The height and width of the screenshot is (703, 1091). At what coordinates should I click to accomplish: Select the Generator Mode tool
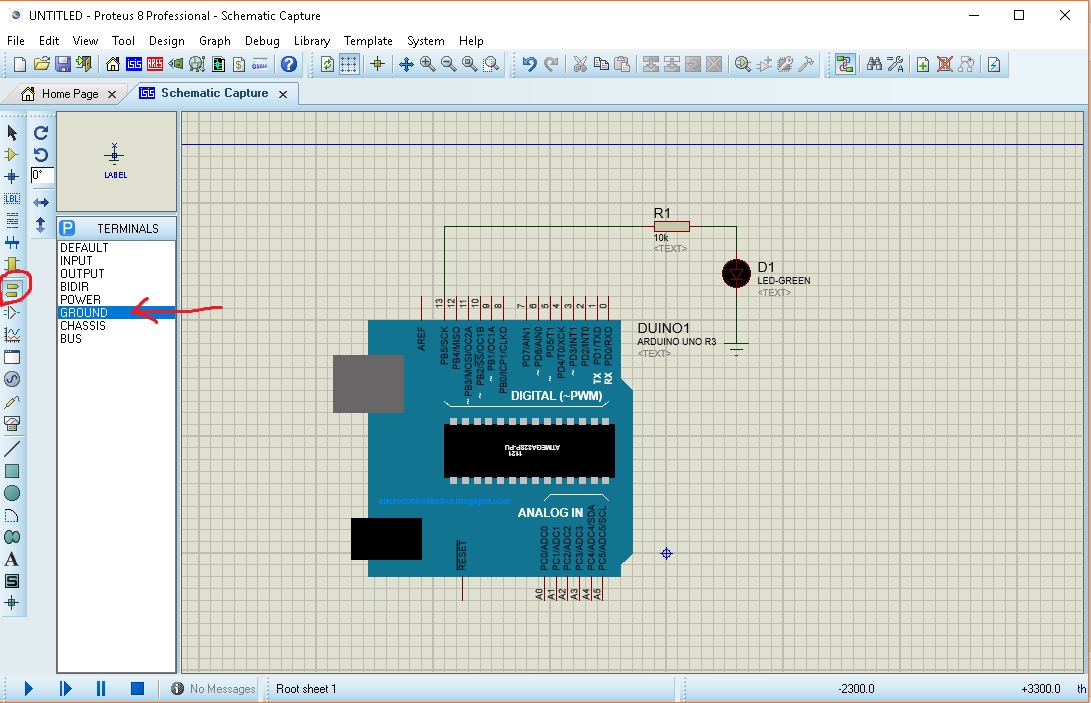point(13,377)
